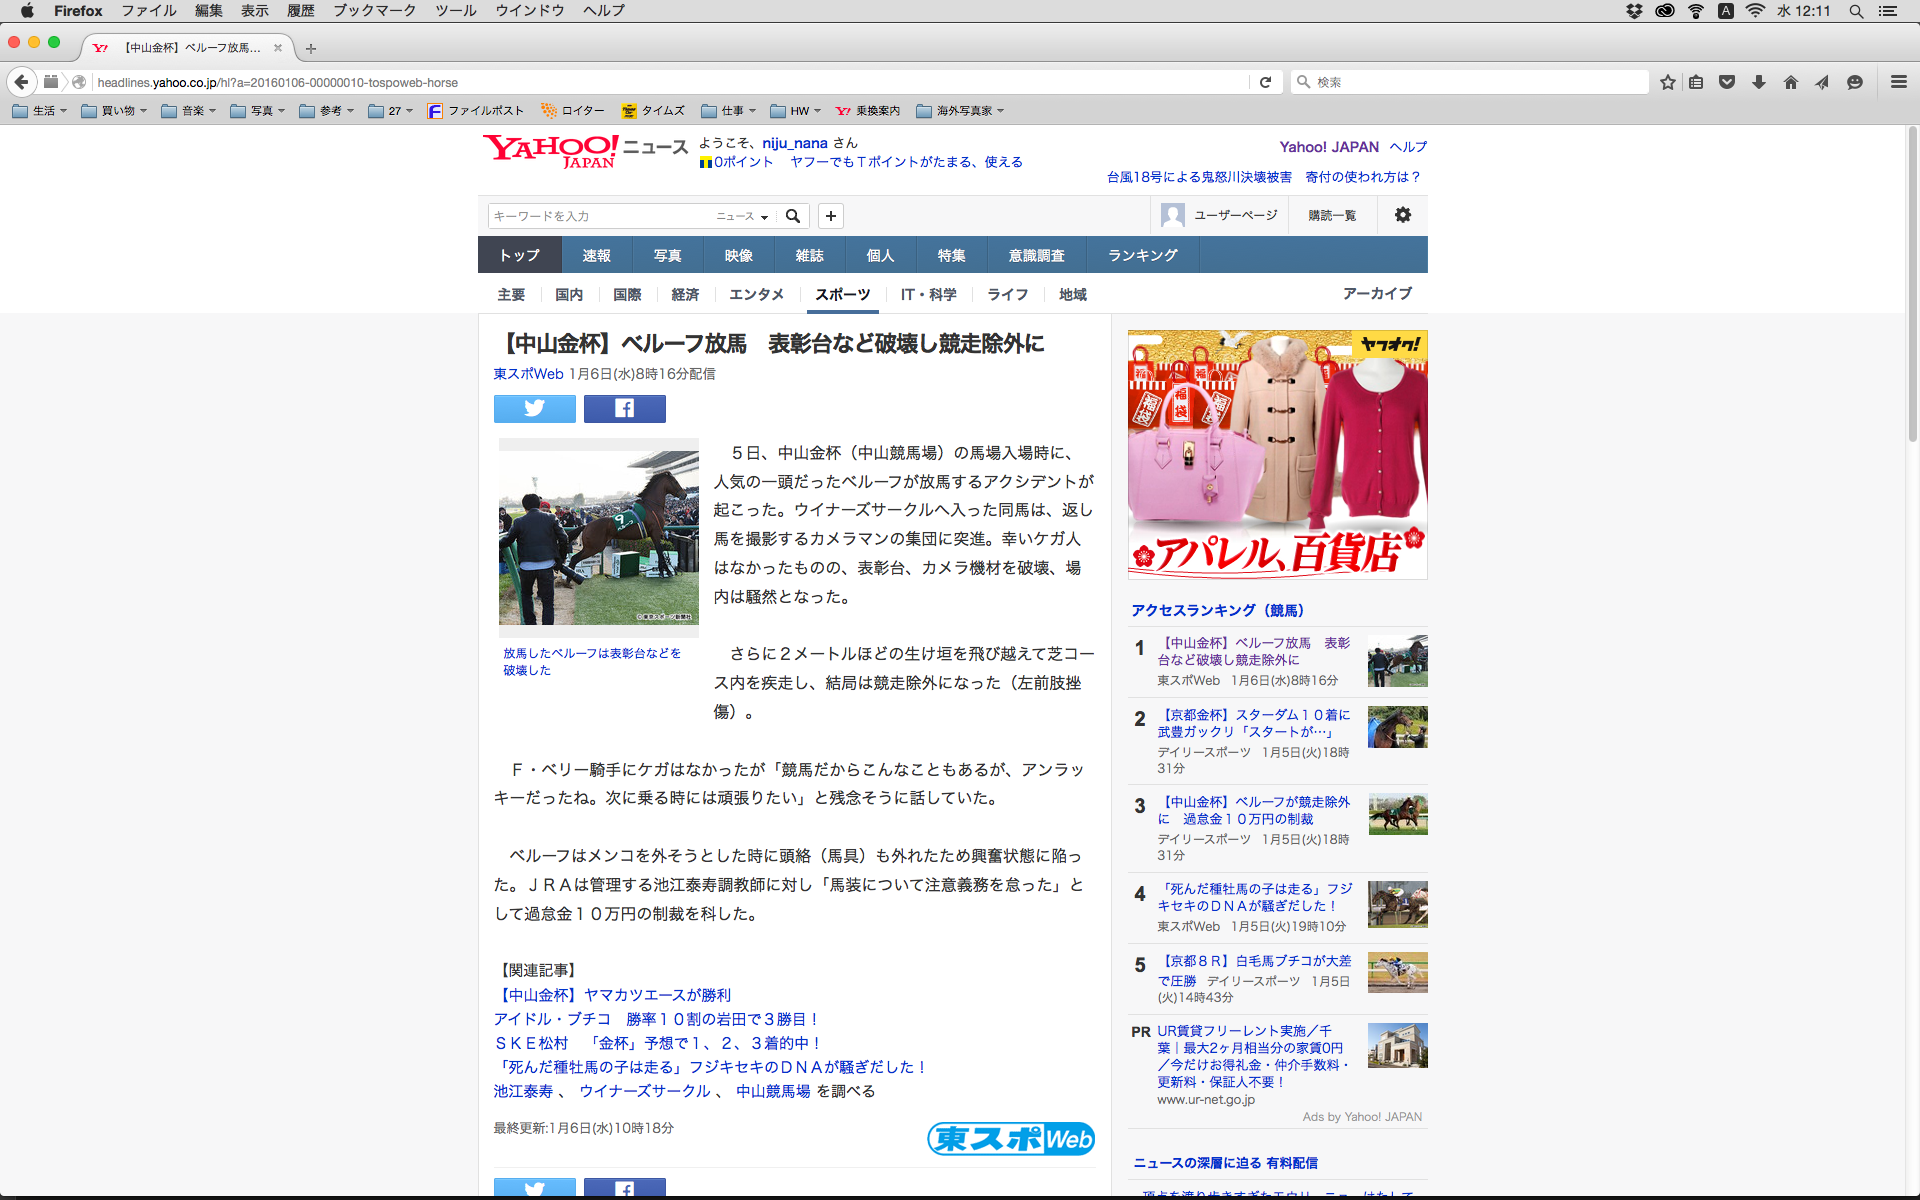Image resolution: width=1920 pixels, height=1200 pixels.
Task: Click the Facebook share button below the headline
Action: pyautogui.click(x=624, y=408)
